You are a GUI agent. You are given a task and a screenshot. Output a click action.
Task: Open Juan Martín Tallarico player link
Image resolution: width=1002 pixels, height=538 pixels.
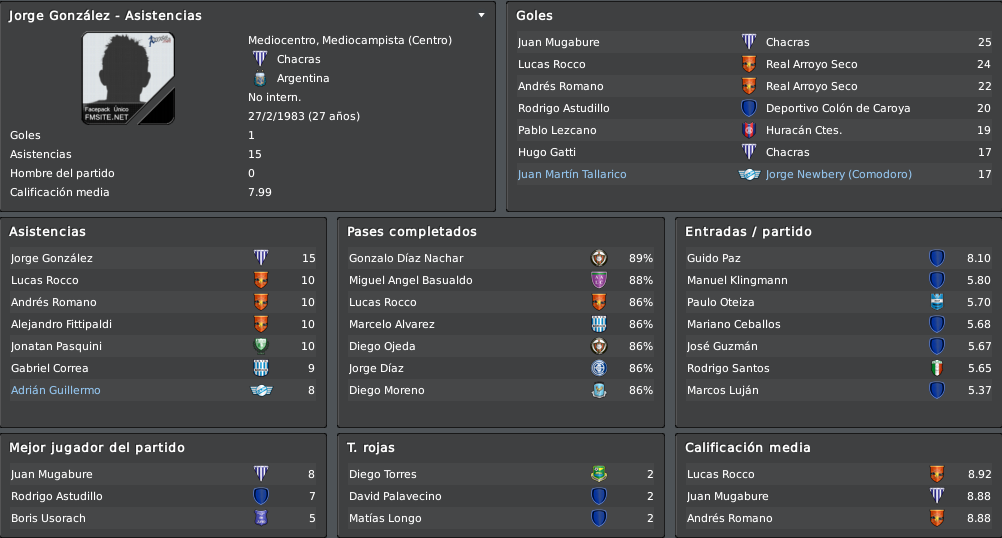(x=572, y=174)
